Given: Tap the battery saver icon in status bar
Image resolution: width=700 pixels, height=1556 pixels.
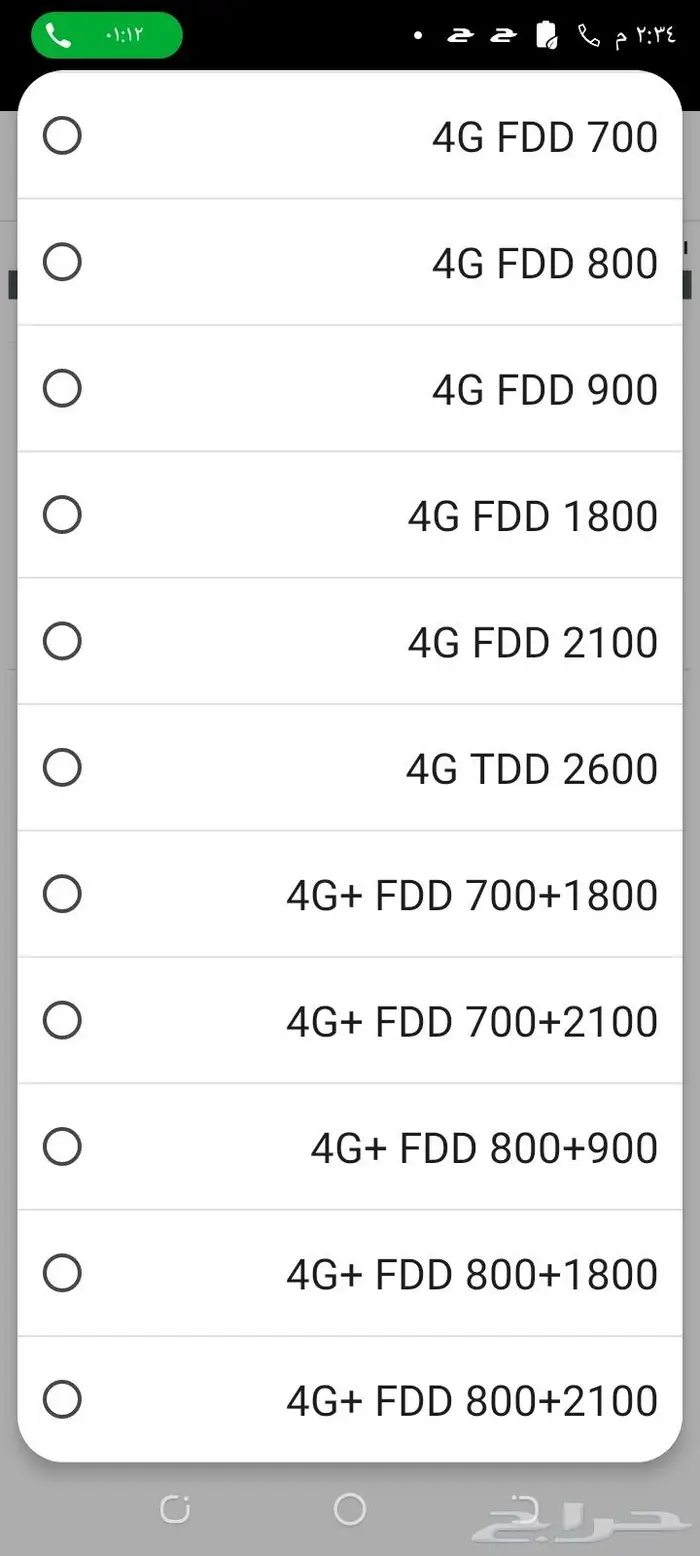Looking at the screenshot, I should 548,36.
